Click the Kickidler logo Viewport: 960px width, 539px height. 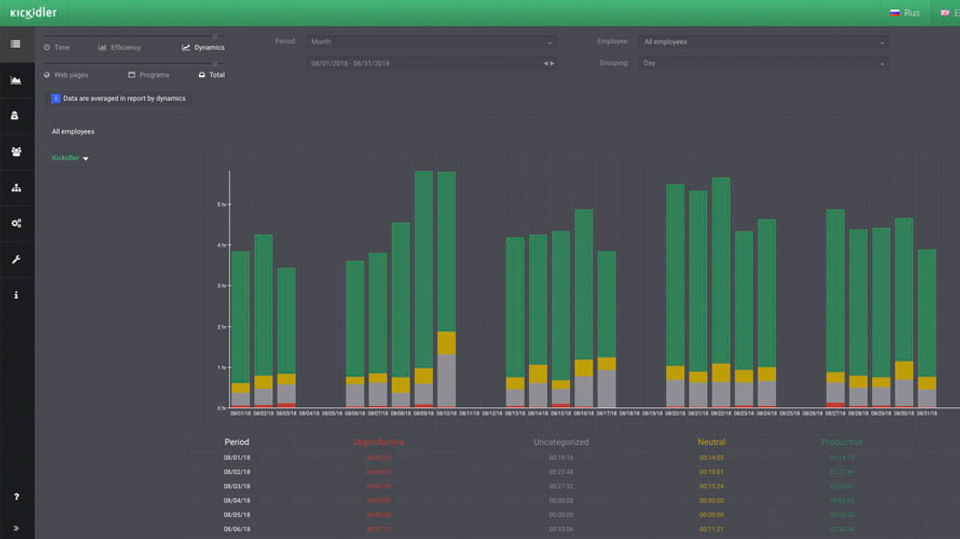pyautogui.click(x=33, y=12)
